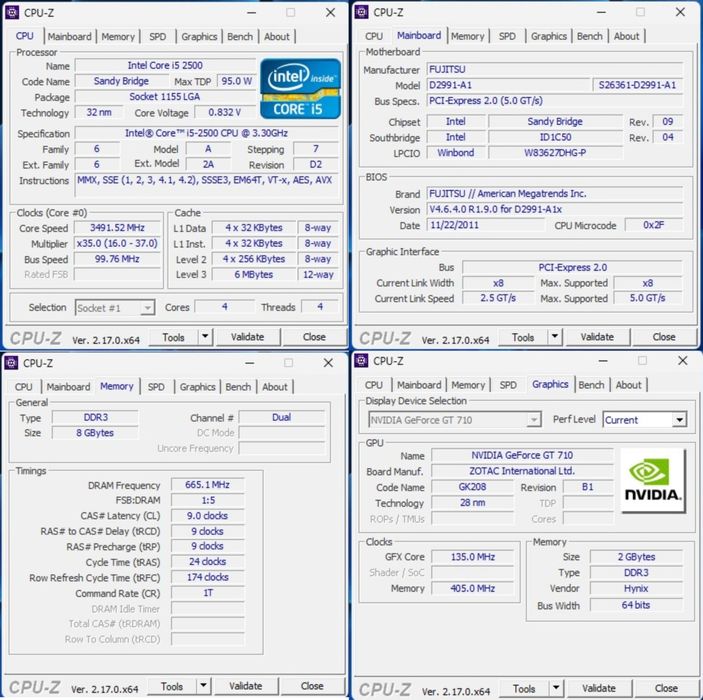The height and width of the screenshot is (700, 703).
Task: Click the Tools button in the Mainboard window
Action: coord(523,337)
